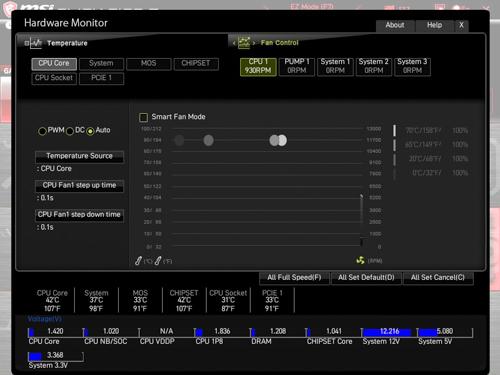
Task: Select the MOS temperature button
Action: coord(149,64)
